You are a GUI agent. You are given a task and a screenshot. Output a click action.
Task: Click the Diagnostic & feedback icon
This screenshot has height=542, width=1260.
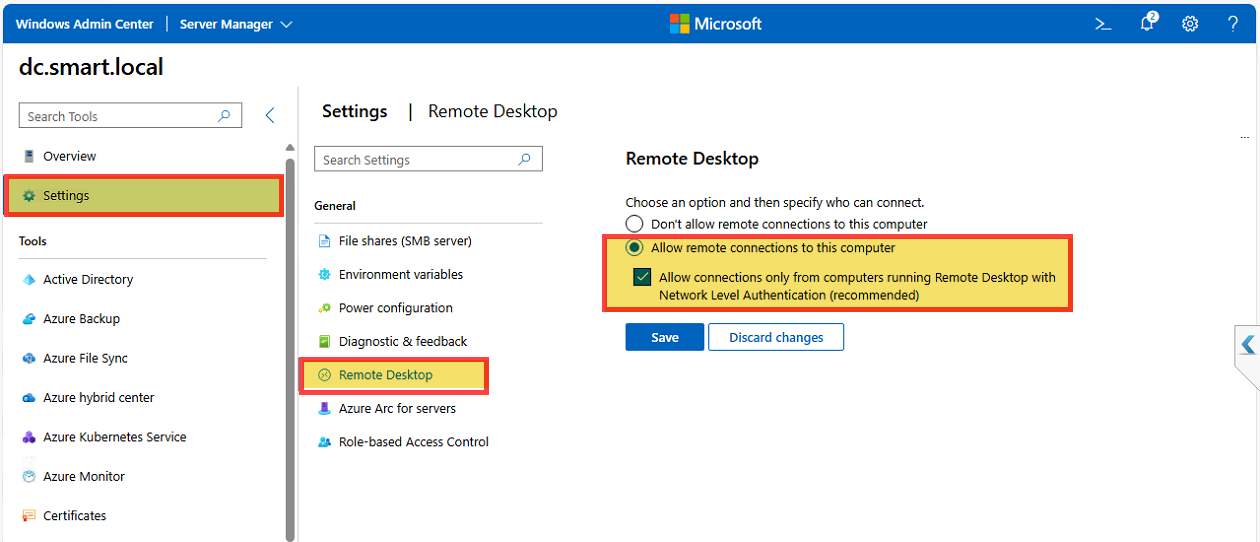324,341
